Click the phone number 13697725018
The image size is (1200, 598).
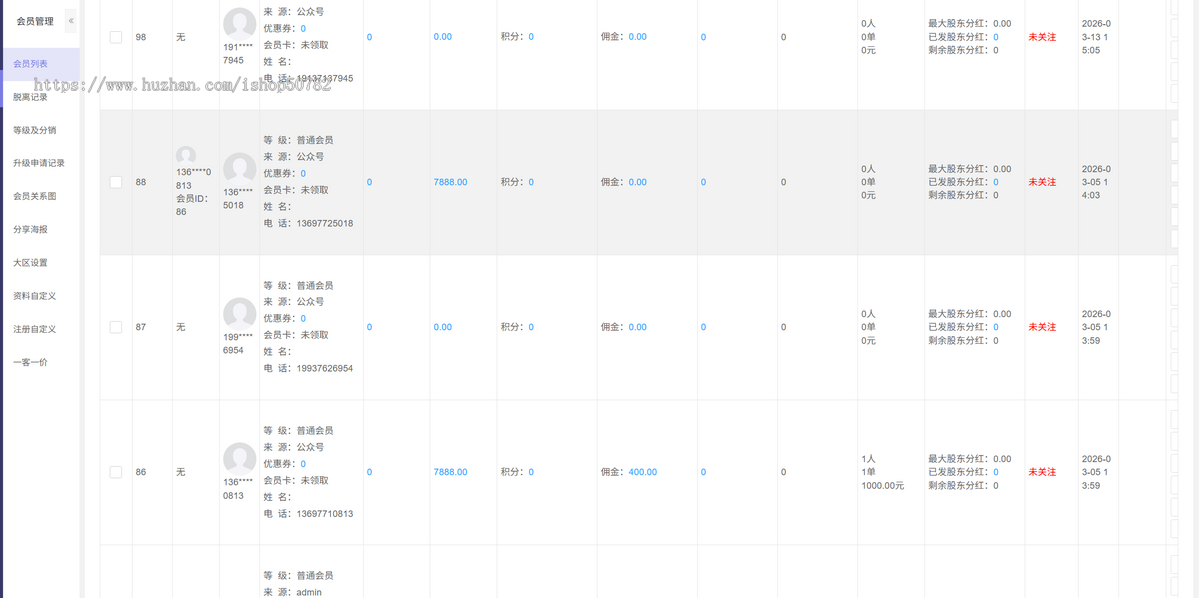click(325, 223)
